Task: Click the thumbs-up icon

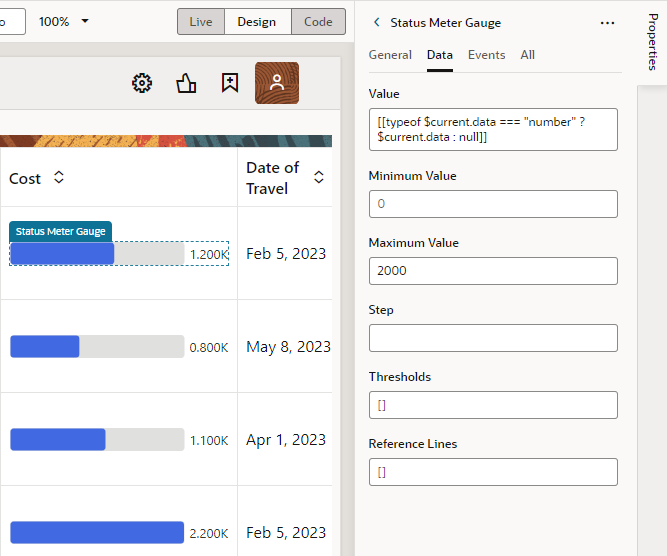Action: pyautogui.click(x=186, y=83)
